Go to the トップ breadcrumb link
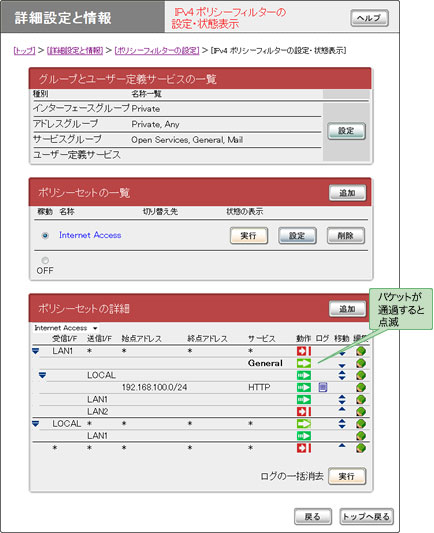This screenshot has width=434, height=533. pos(24,51)
